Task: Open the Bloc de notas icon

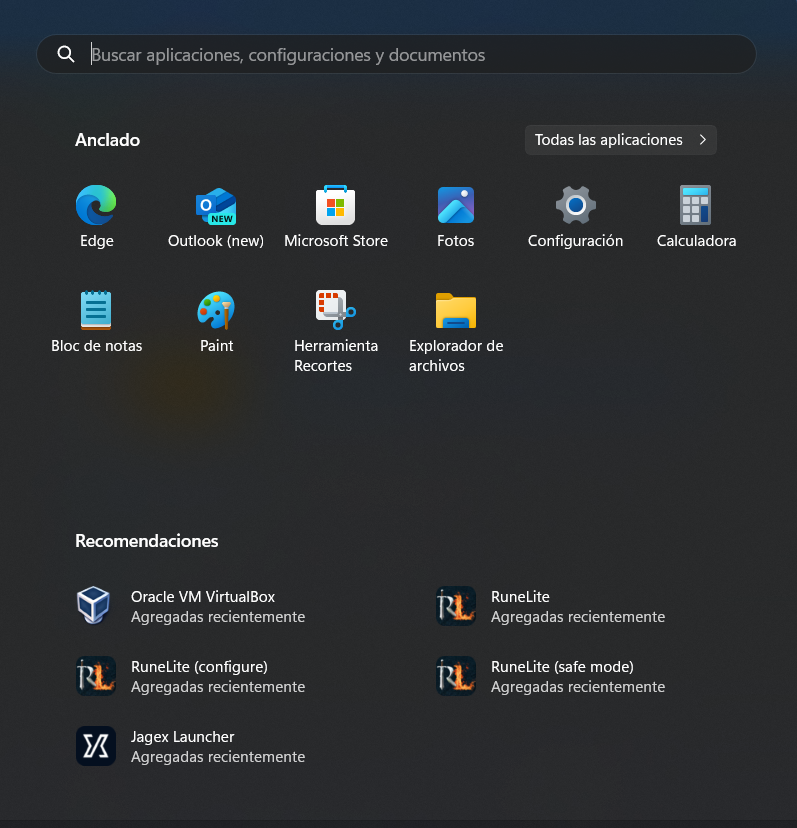Action: click(96, 310)
